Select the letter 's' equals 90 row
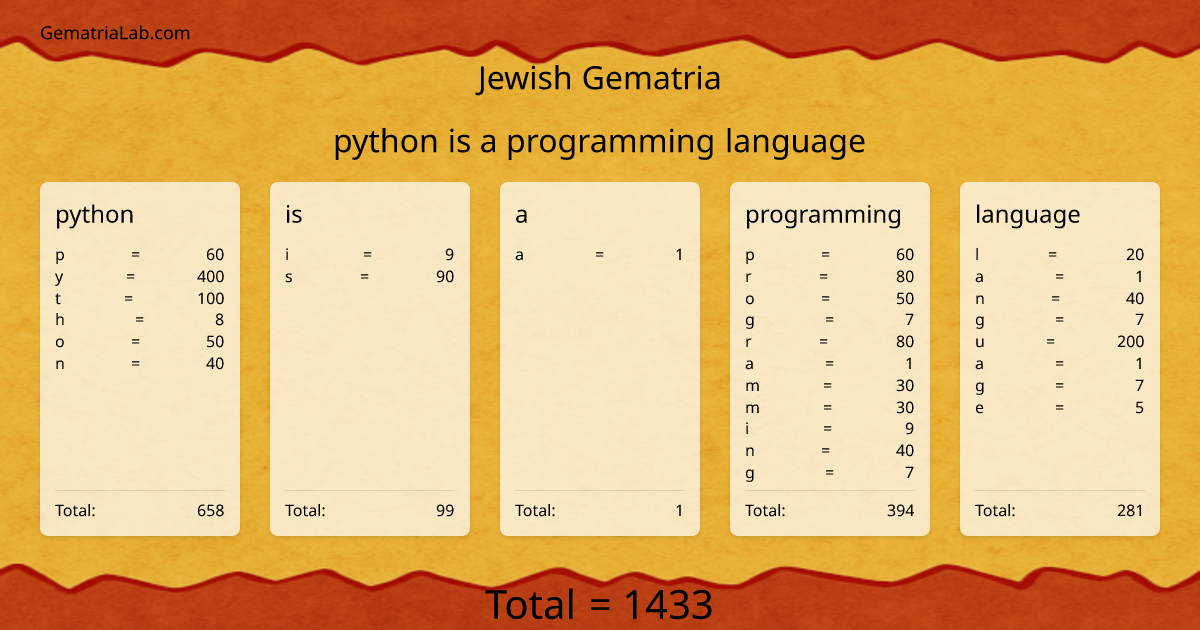 coord(370,277)
